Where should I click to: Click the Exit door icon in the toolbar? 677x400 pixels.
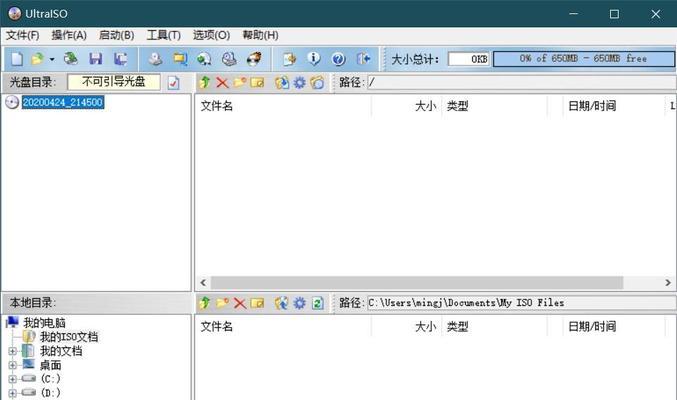pyautogui.click(x=363, y=59)
